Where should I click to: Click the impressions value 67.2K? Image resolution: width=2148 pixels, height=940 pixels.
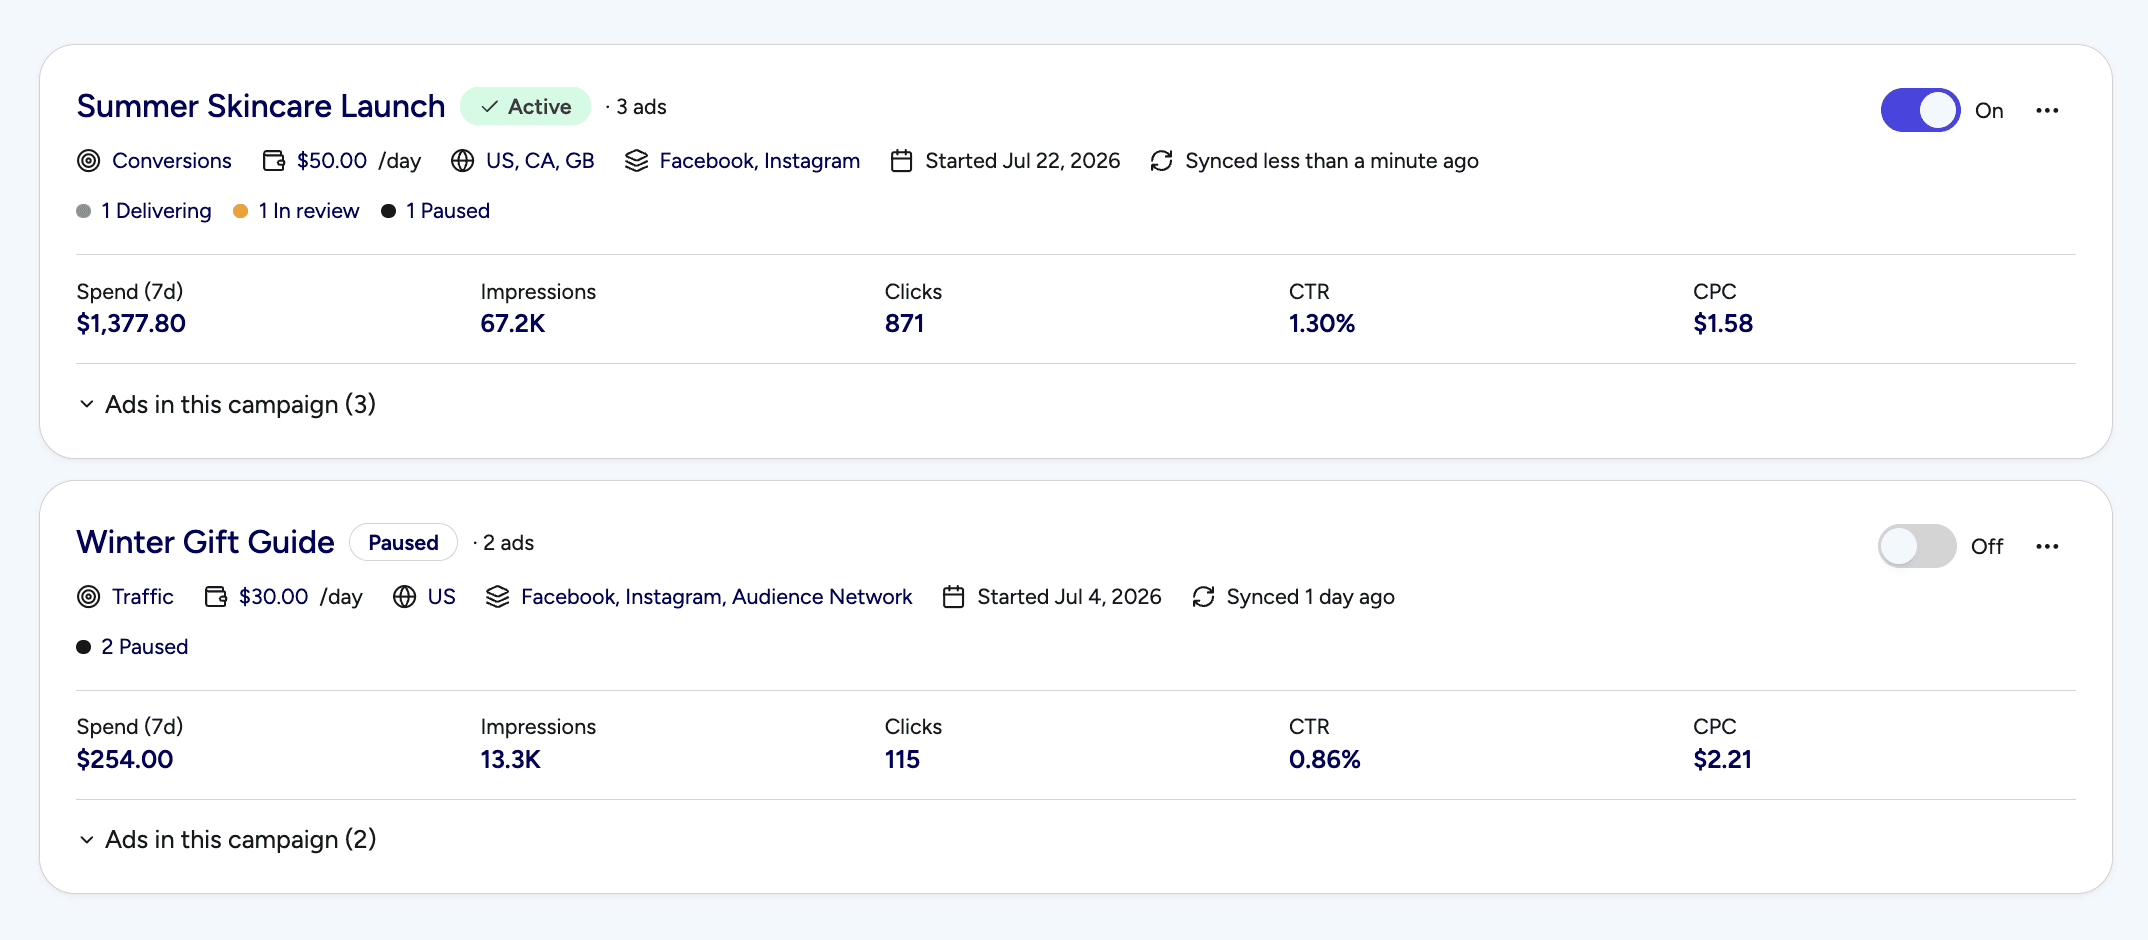click(513, 324)
